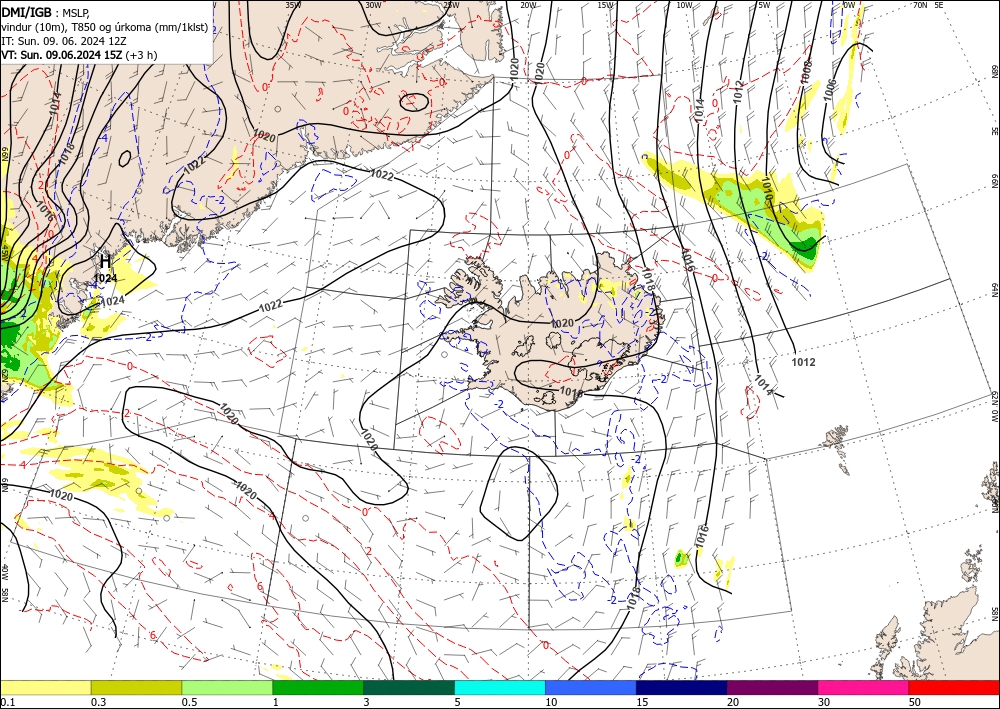Click the DMI/IGB title text
1000x709 pixels.
(27, 11)
